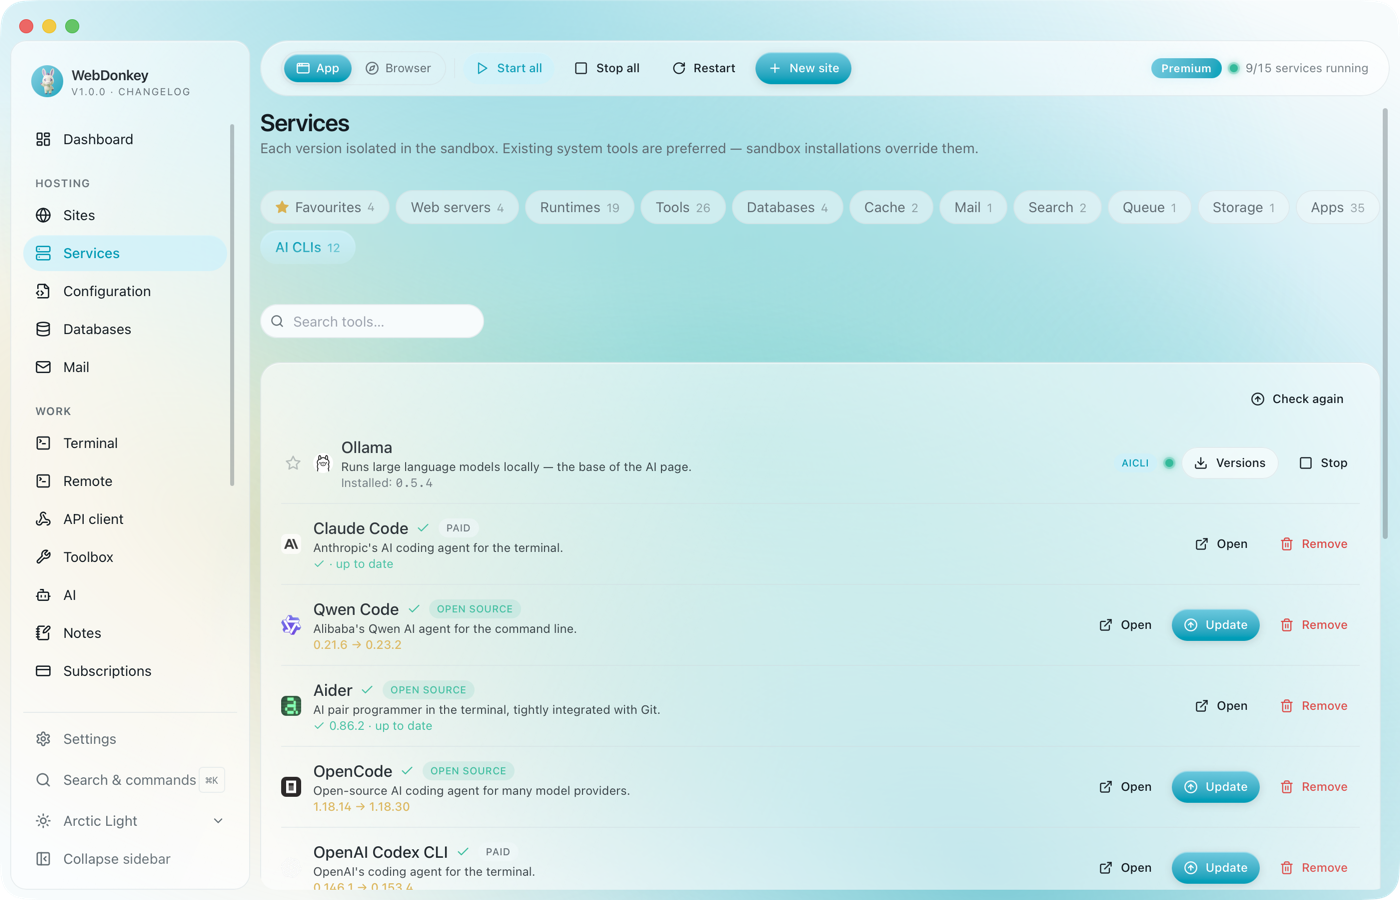Viewport: 1400px width, 900px height.
Task: Collapse the sidebar
Action: point(130,859)
